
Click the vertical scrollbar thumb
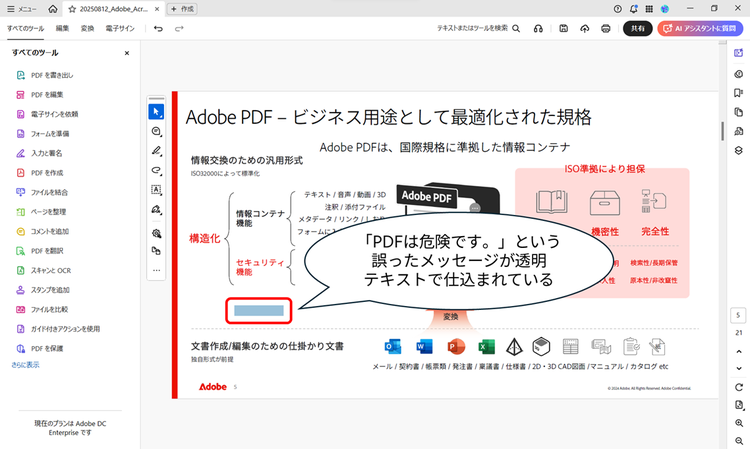coord(722,131)
